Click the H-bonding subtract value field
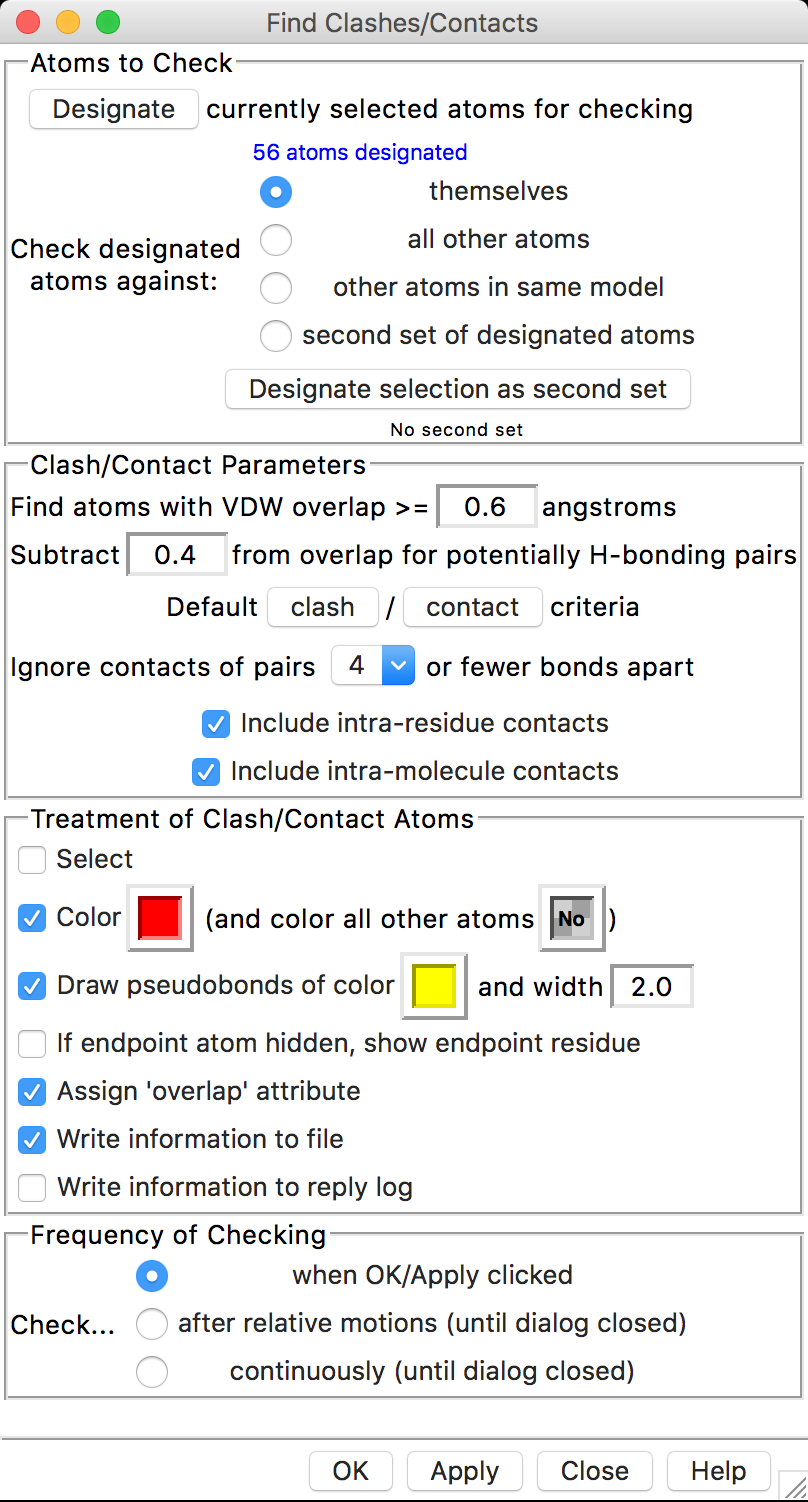Screen dimensions: 808x1502 (177, 555)
